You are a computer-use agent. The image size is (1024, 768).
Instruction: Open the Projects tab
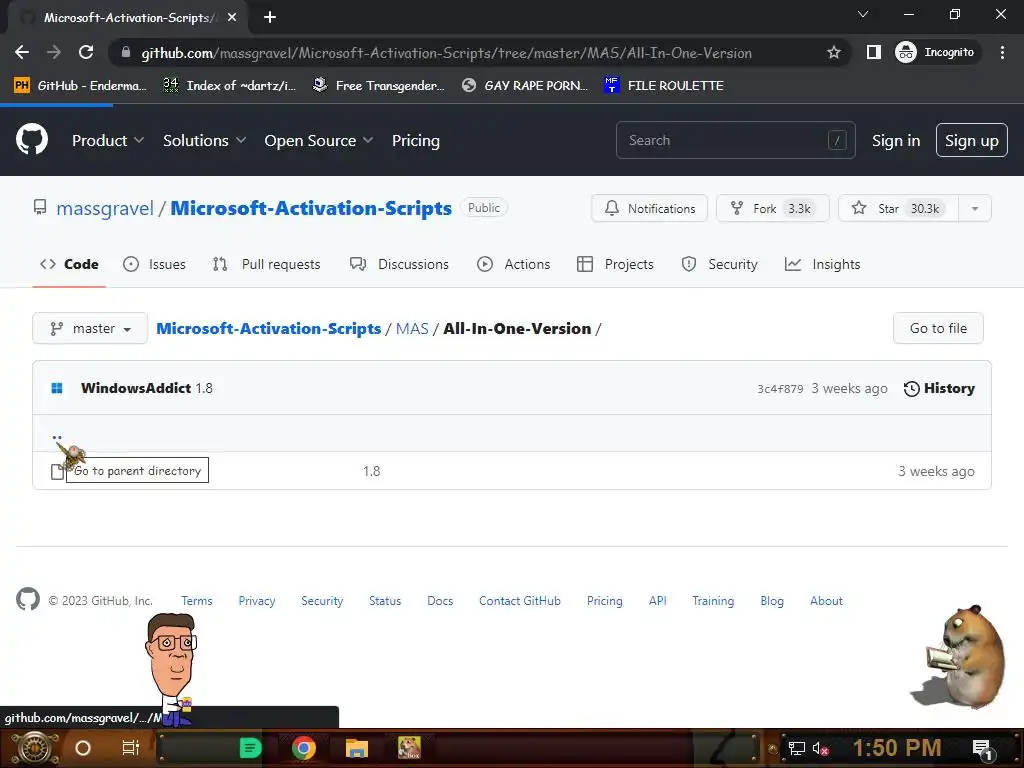(x=615, y=264)
